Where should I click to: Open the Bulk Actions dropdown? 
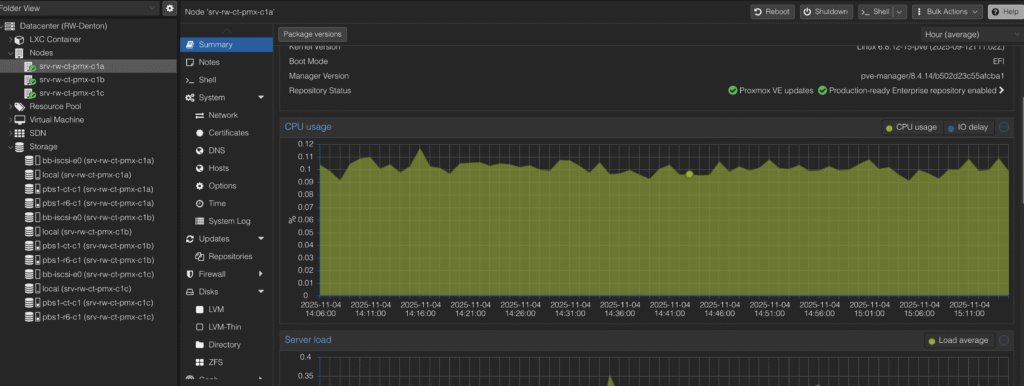click(947, 12)
